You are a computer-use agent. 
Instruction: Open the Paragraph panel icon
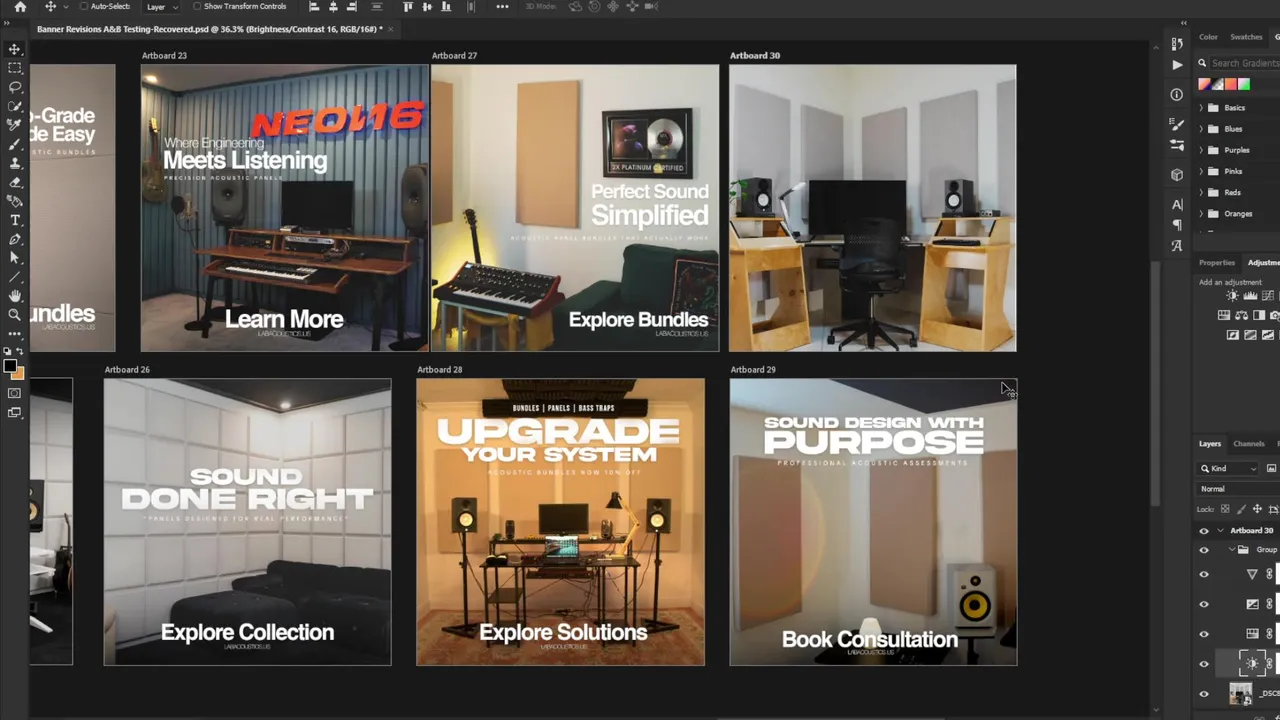coord(1177,225)
